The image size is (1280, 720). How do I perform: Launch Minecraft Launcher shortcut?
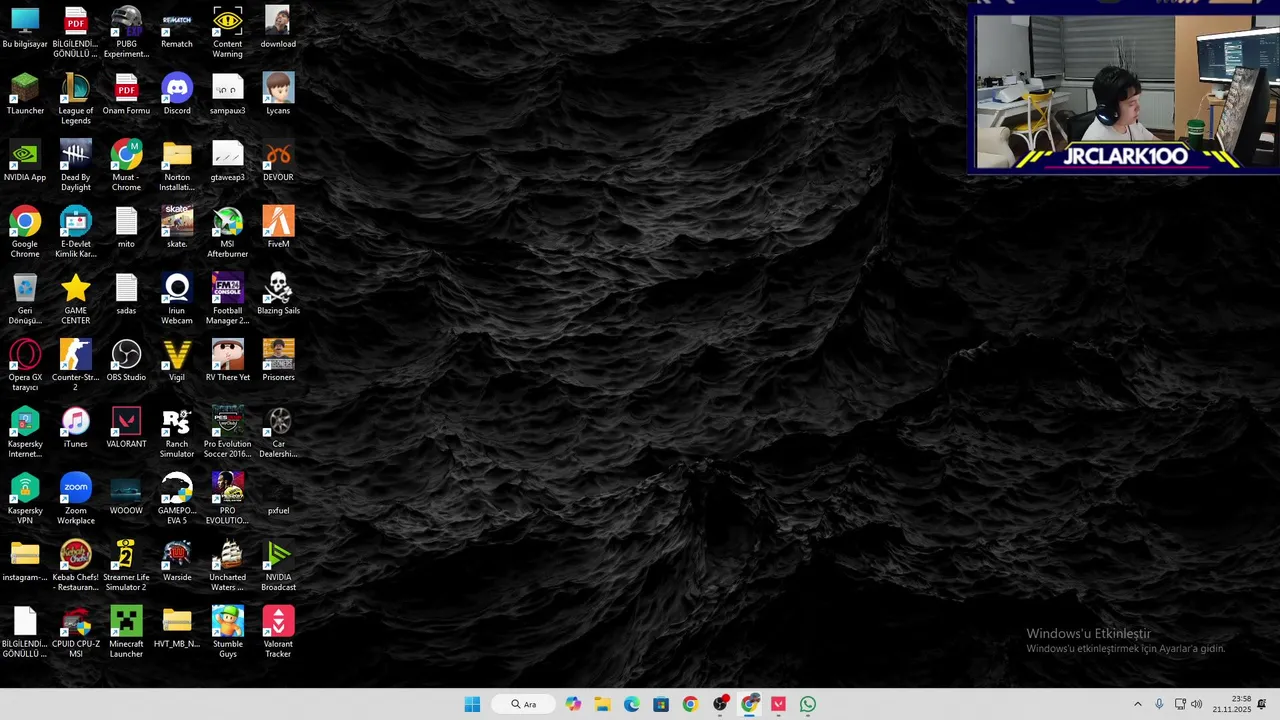(x=126, y=632)
